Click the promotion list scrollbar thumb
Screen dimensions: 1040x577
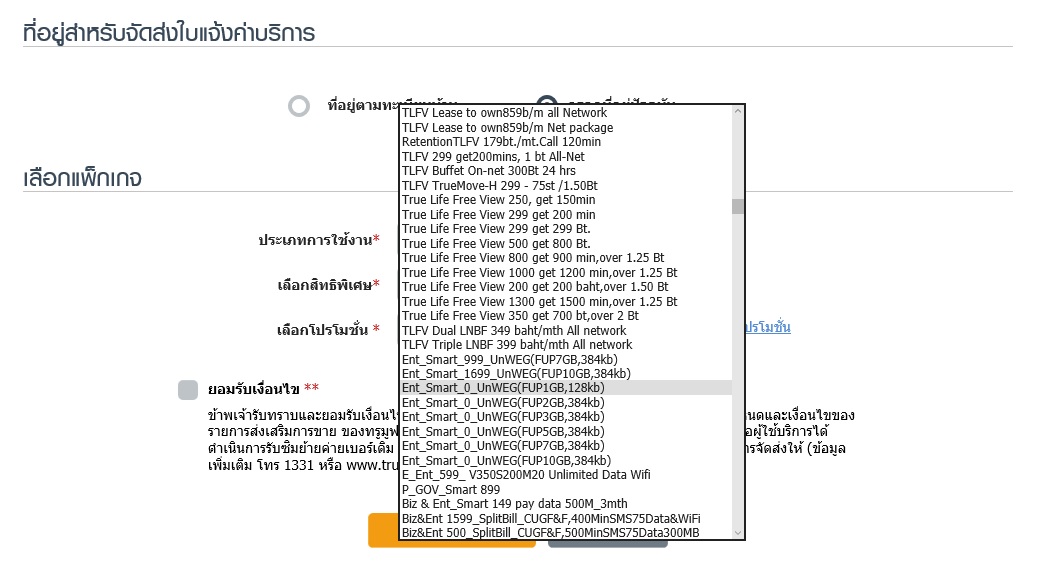(x=738, y=206)
